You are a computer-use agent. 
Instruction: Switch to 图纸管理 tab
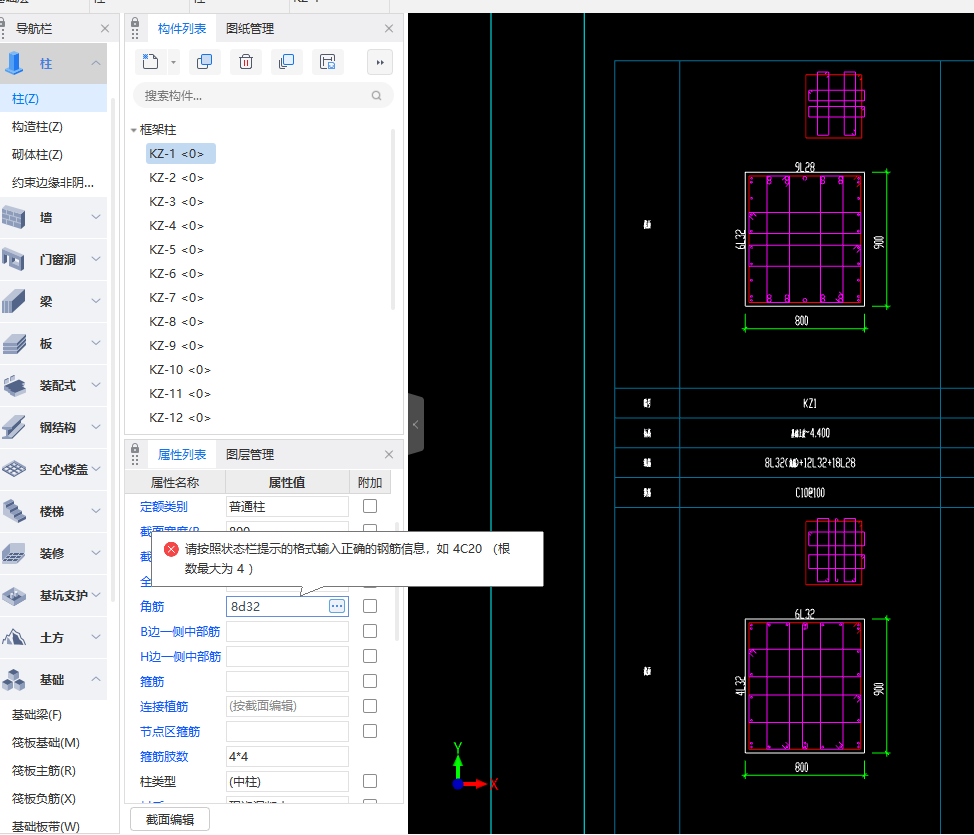pos(250,29)
